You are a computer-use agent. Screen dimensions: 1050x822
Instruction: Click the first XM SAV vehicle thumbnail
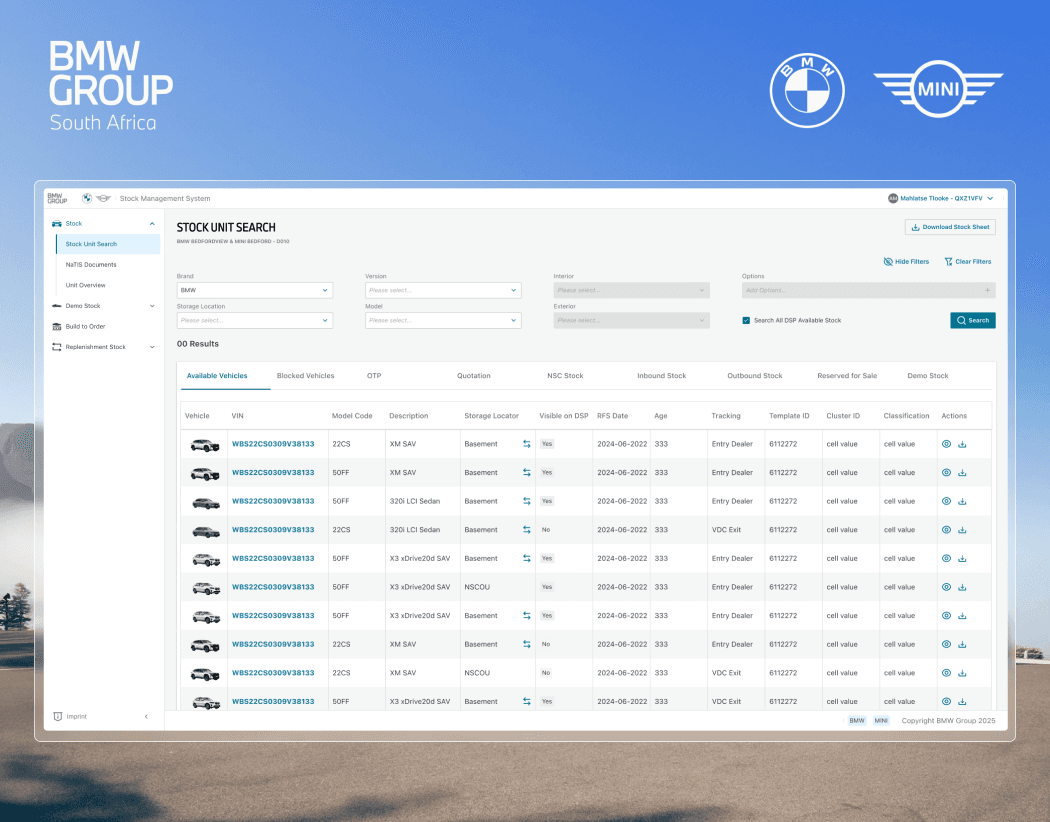click(205, 444)
